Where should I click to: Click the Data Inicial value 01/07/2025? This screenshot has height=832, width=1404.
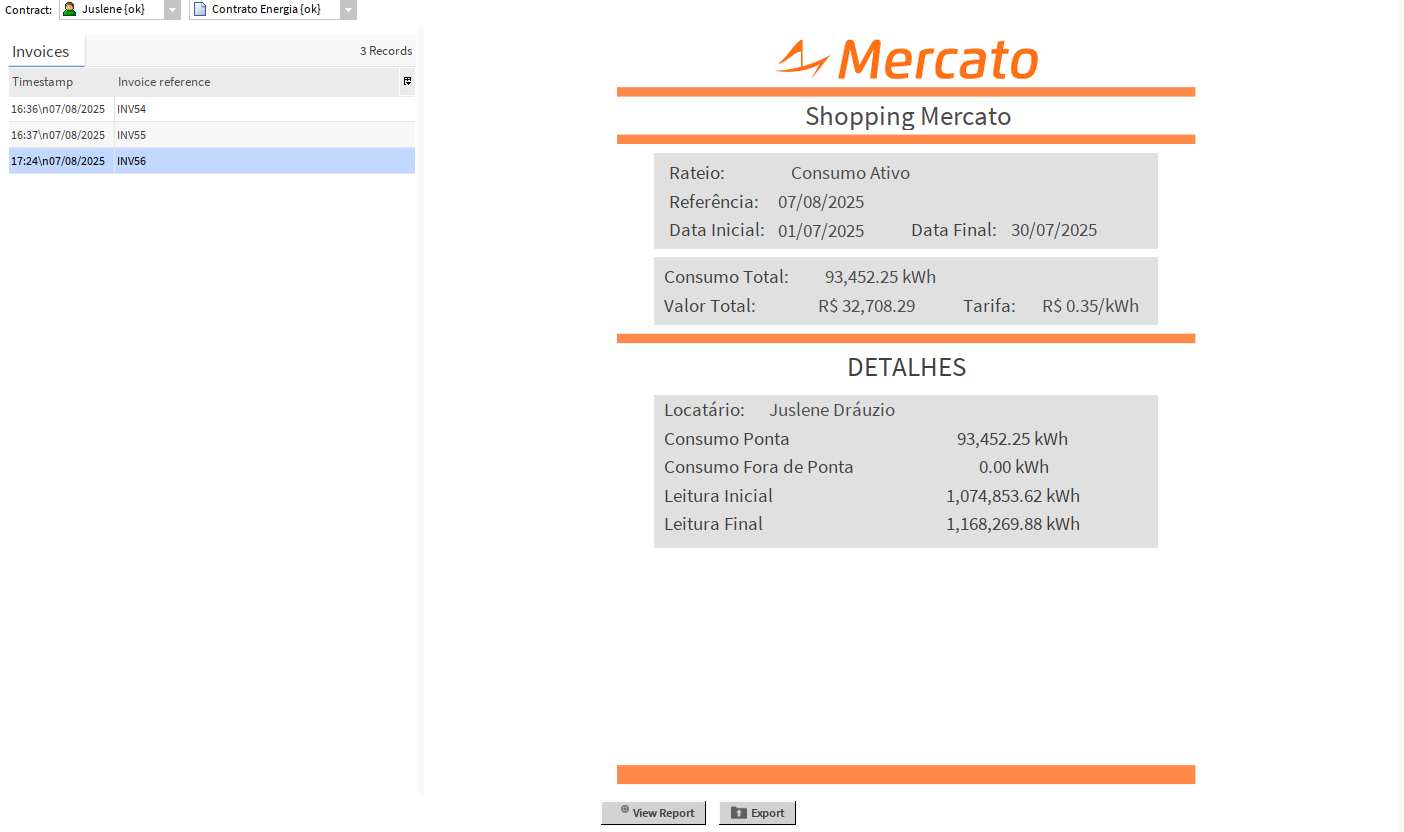(821, 231)
